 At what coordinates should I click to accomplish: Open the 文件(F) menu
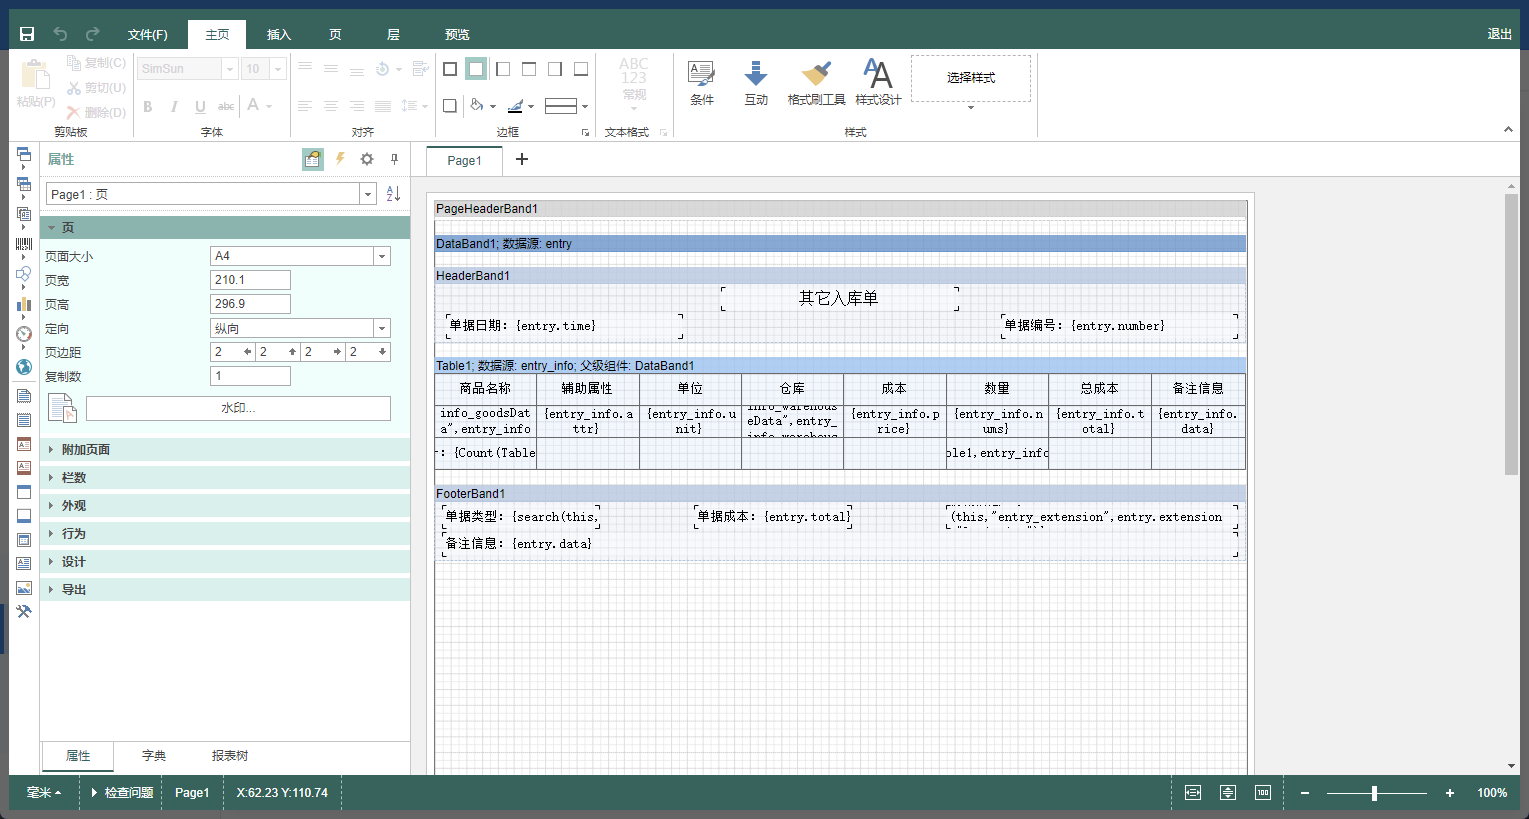pos(147,34)
